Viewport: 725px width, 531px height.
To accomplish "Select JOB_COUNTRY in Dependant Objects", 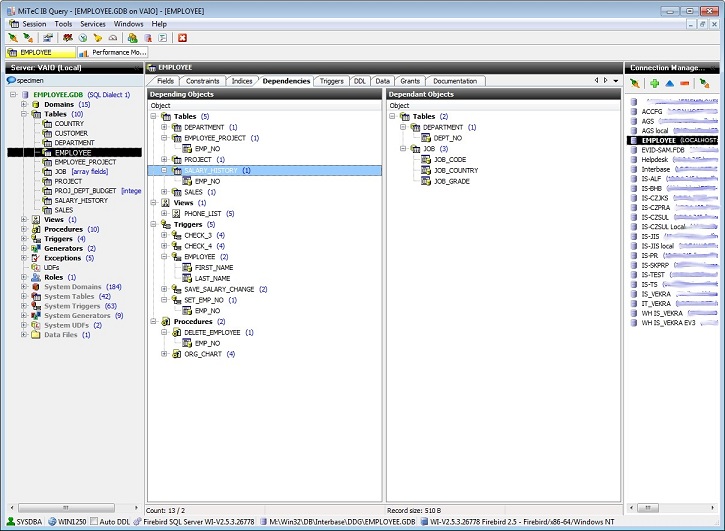I will coord(455,170).
